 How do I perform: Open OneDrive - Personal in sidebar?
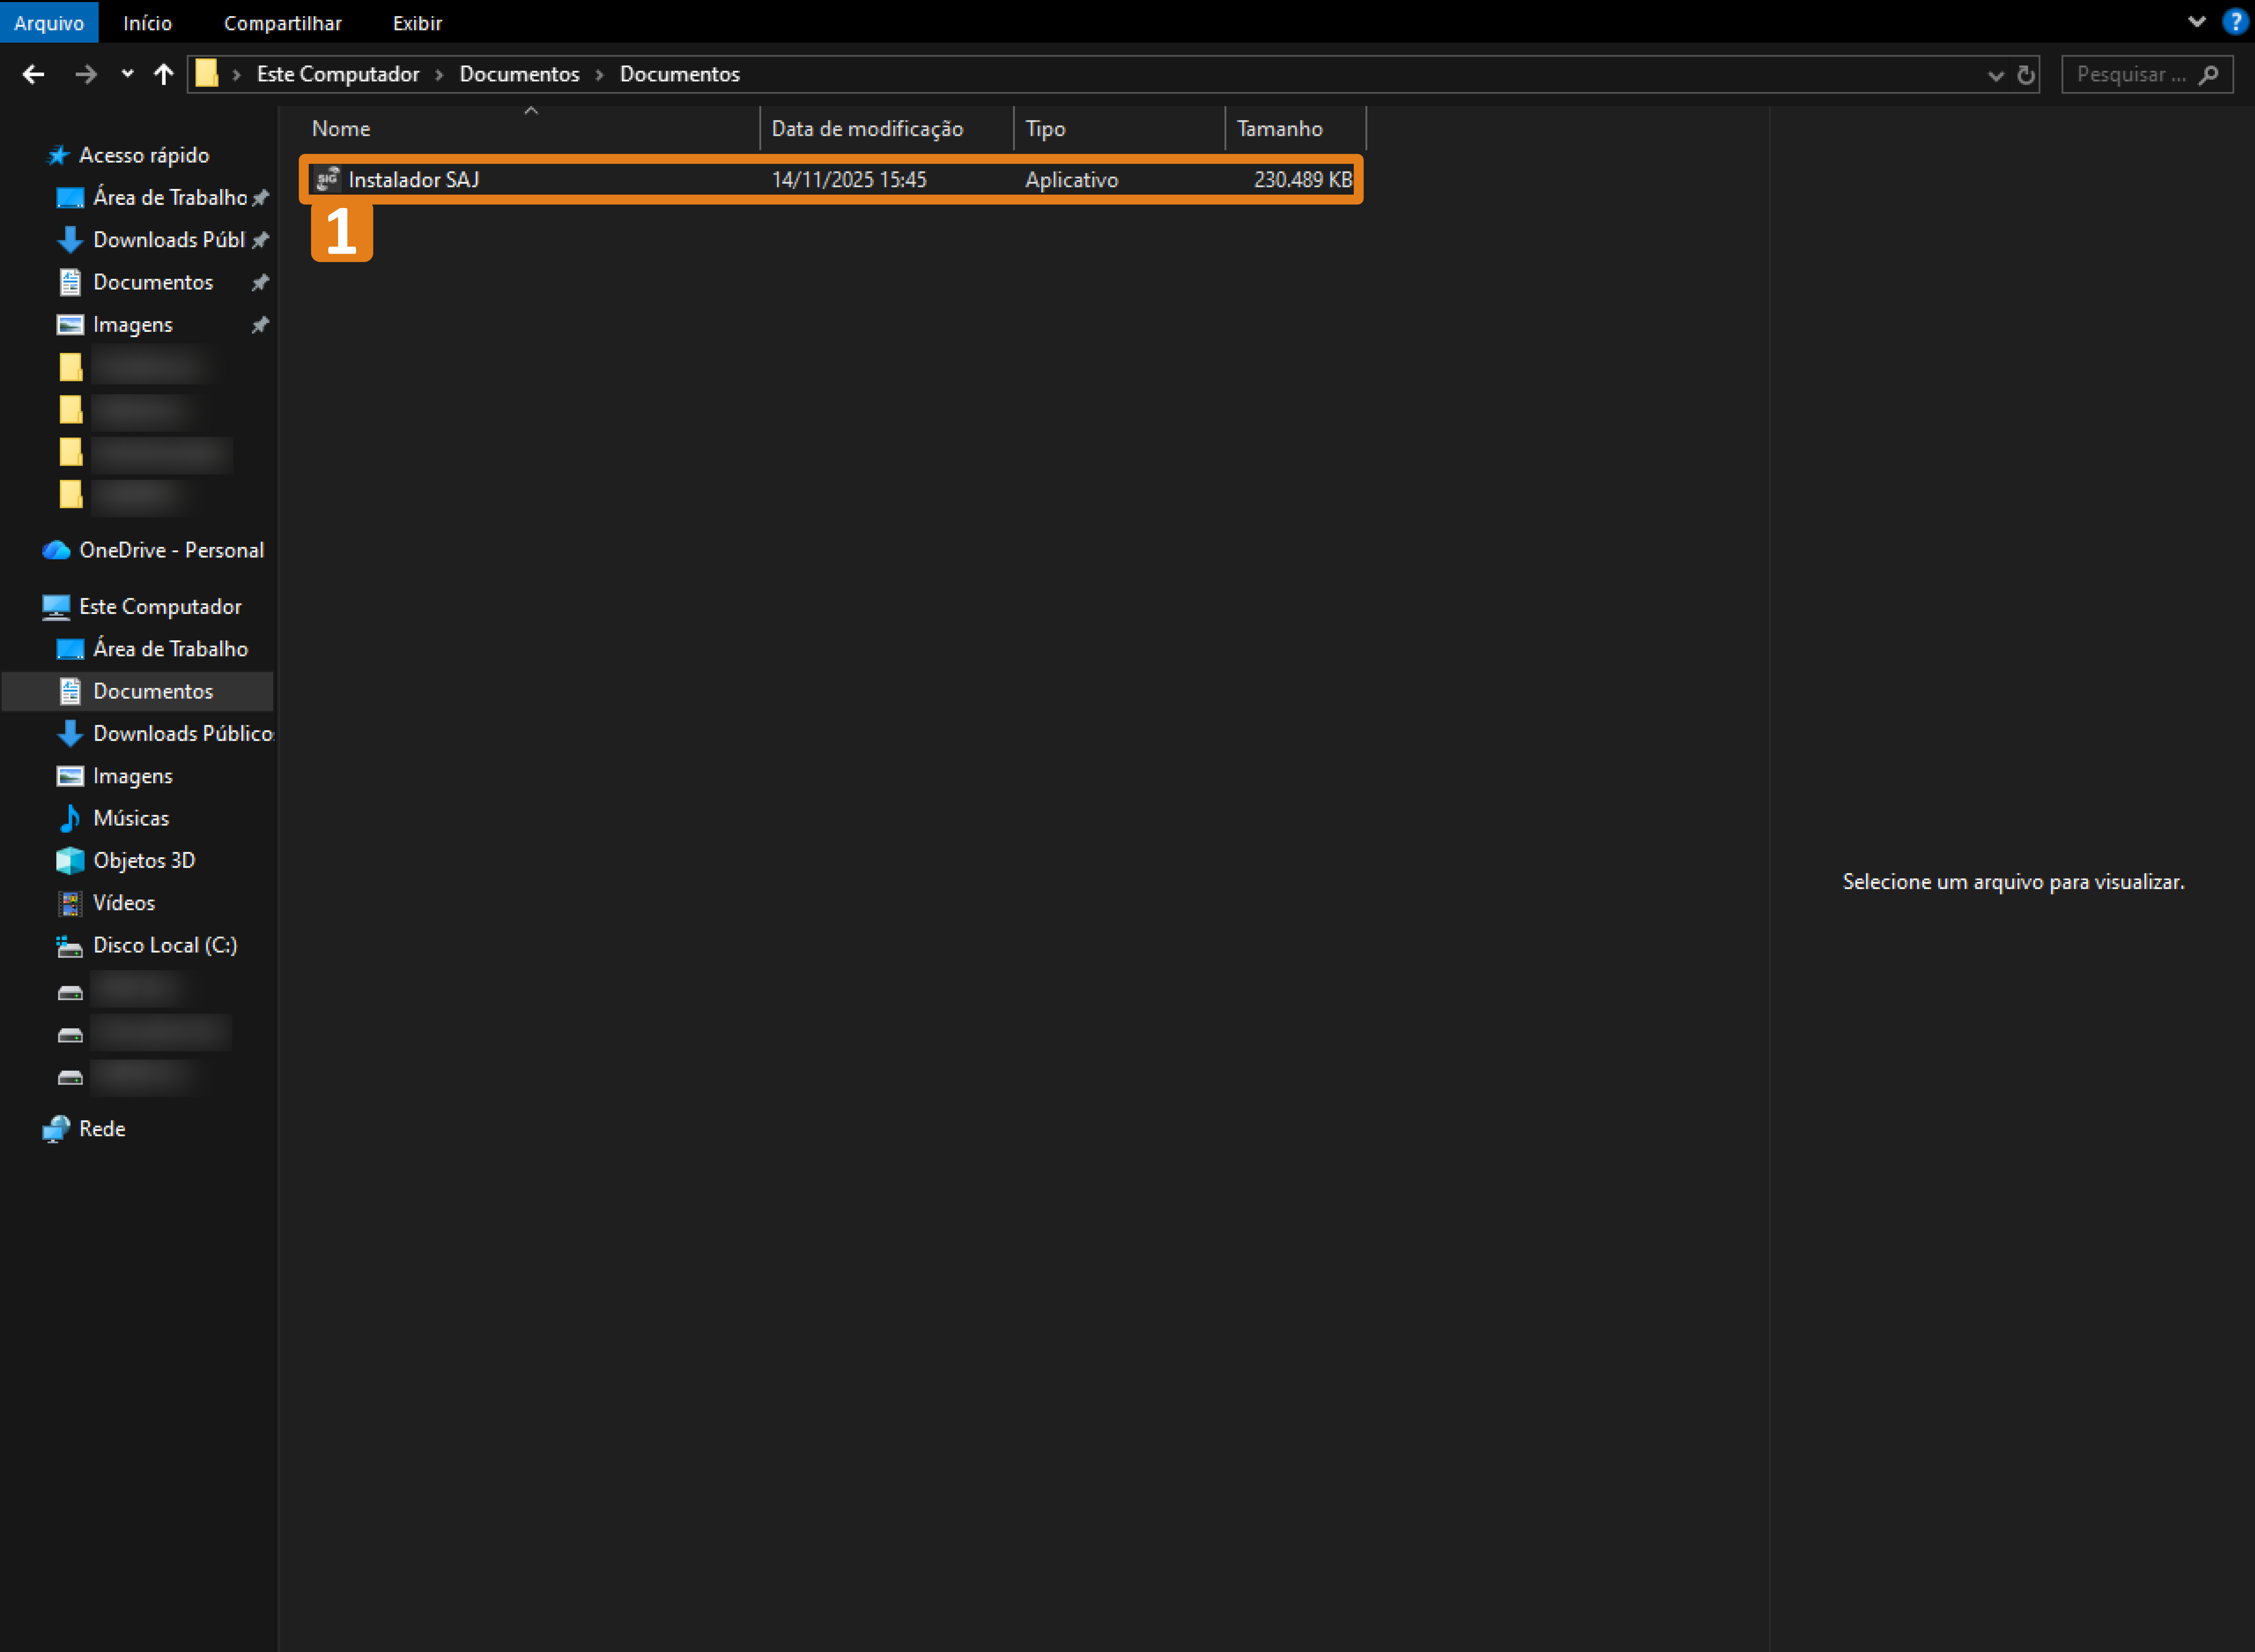tap(171, 550)
